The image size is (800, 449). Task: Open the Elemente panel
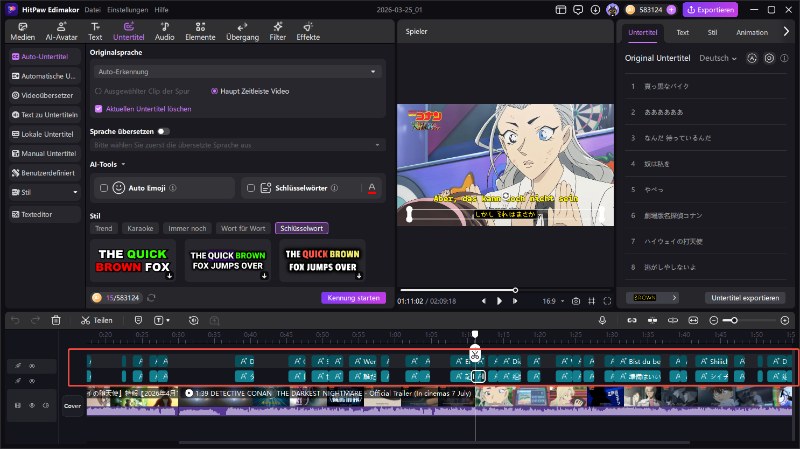(200, 31)
